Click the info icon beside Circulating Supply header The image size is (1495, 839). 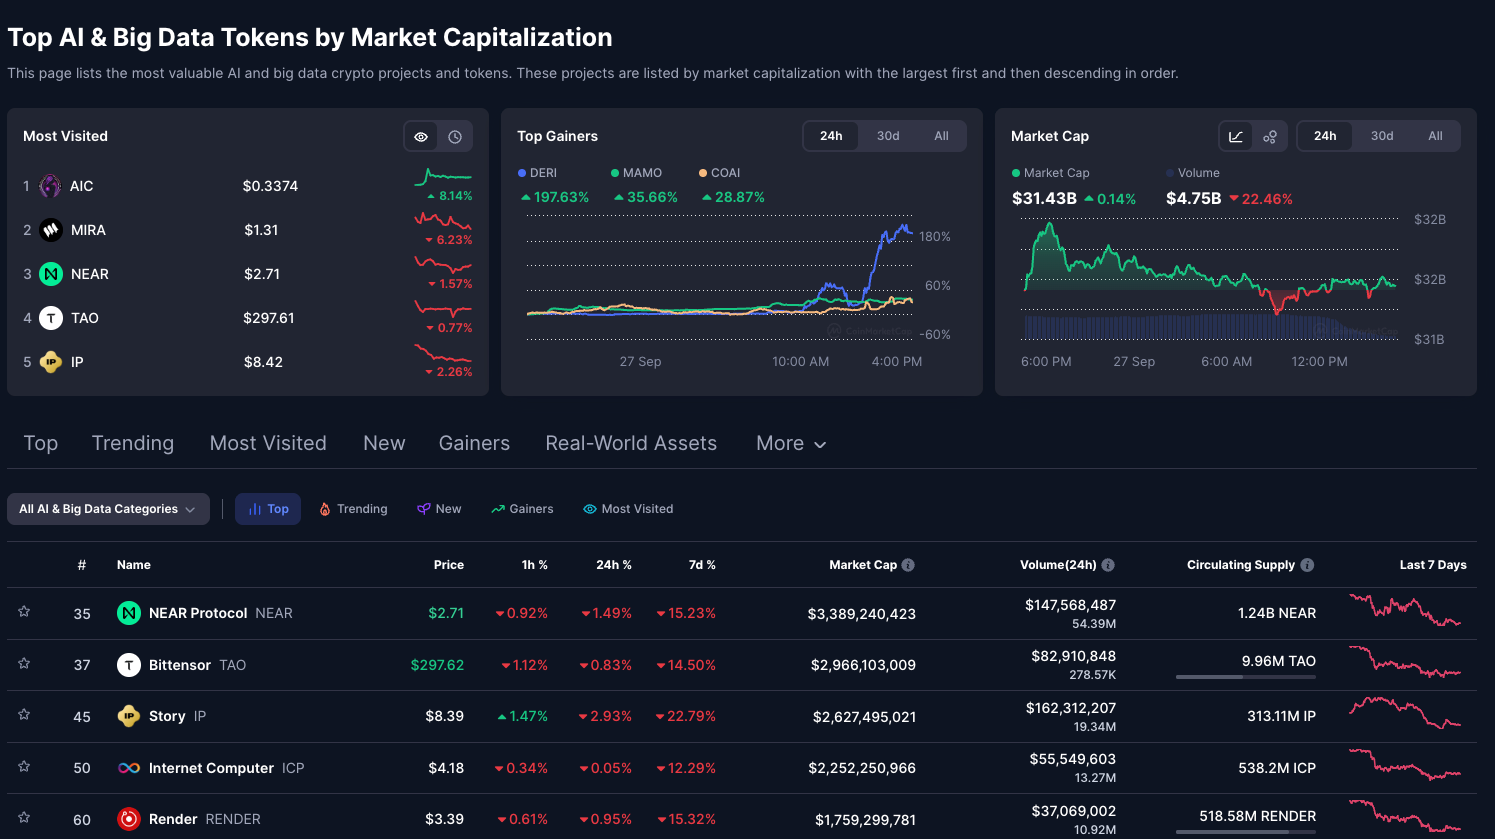coord(1307,565)
